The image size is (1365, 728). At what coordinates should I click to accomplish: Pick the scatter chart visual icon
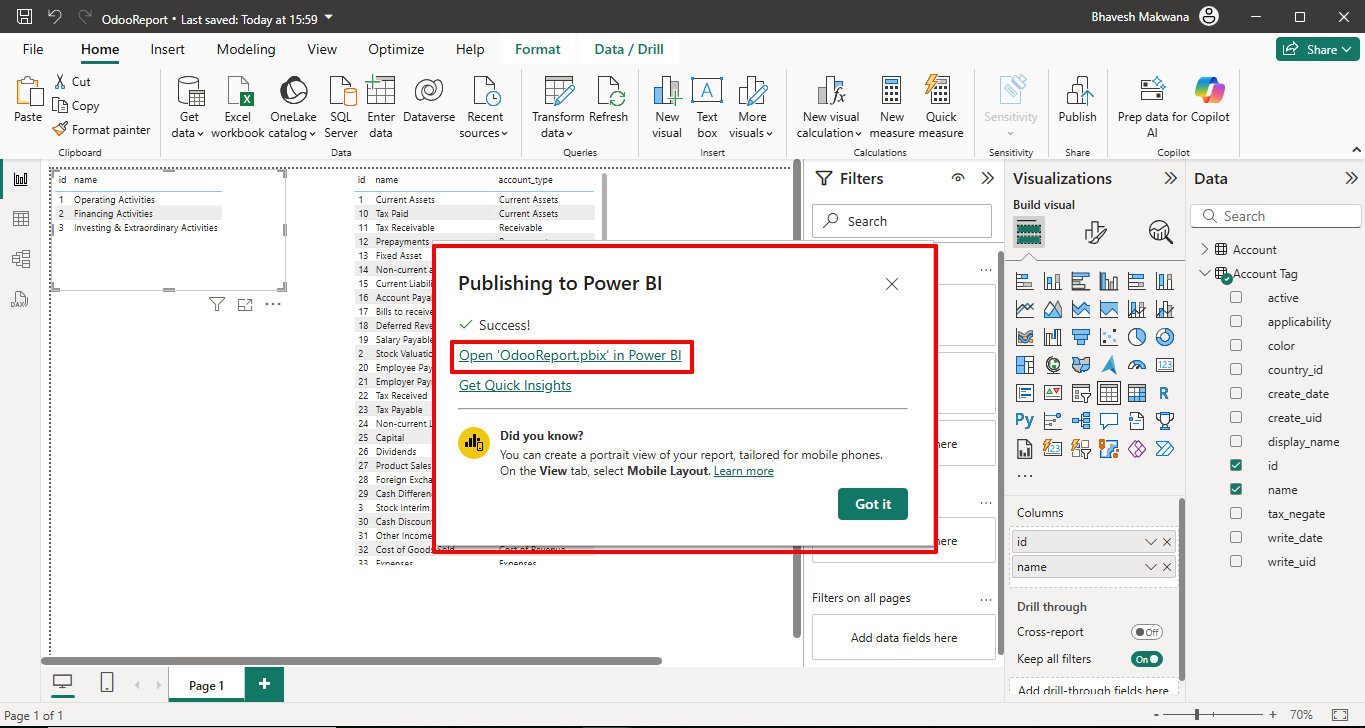point(1108,337)
